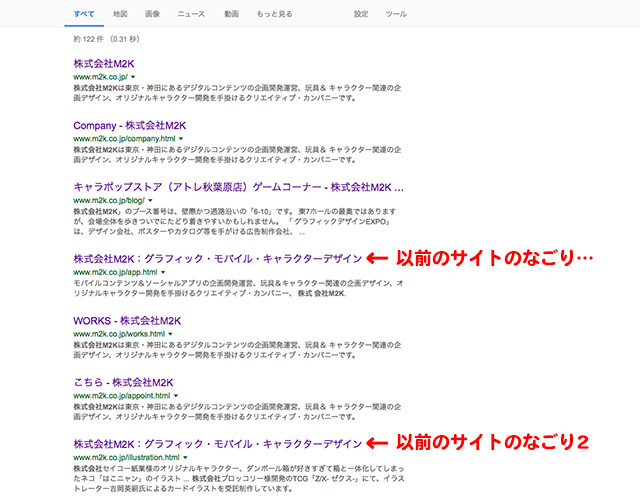Open the キャラポップストア game corner result
Viewport: 640px width, 498px height.
point(238,186)
